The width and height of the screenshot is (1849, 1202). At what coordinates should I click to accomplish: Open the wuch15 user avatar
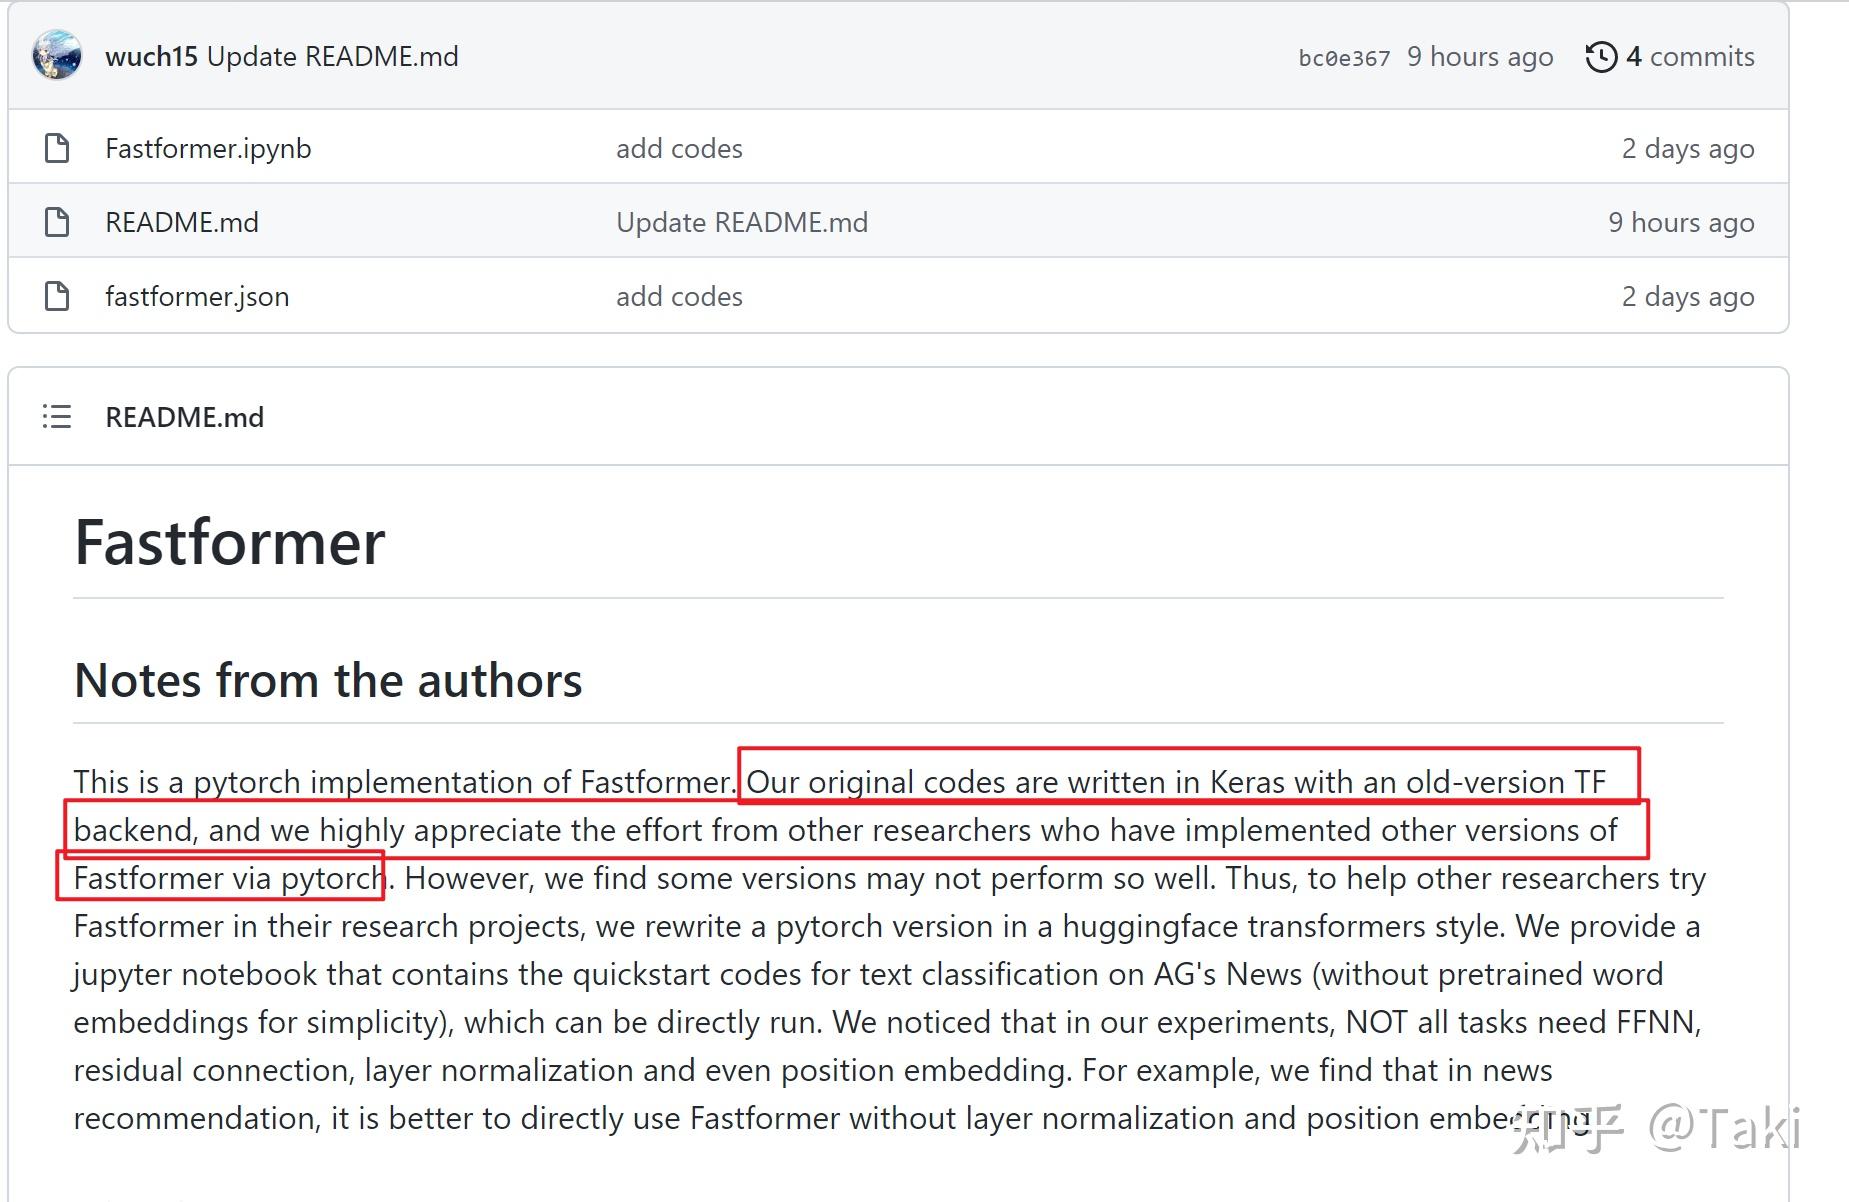[57, 56]
